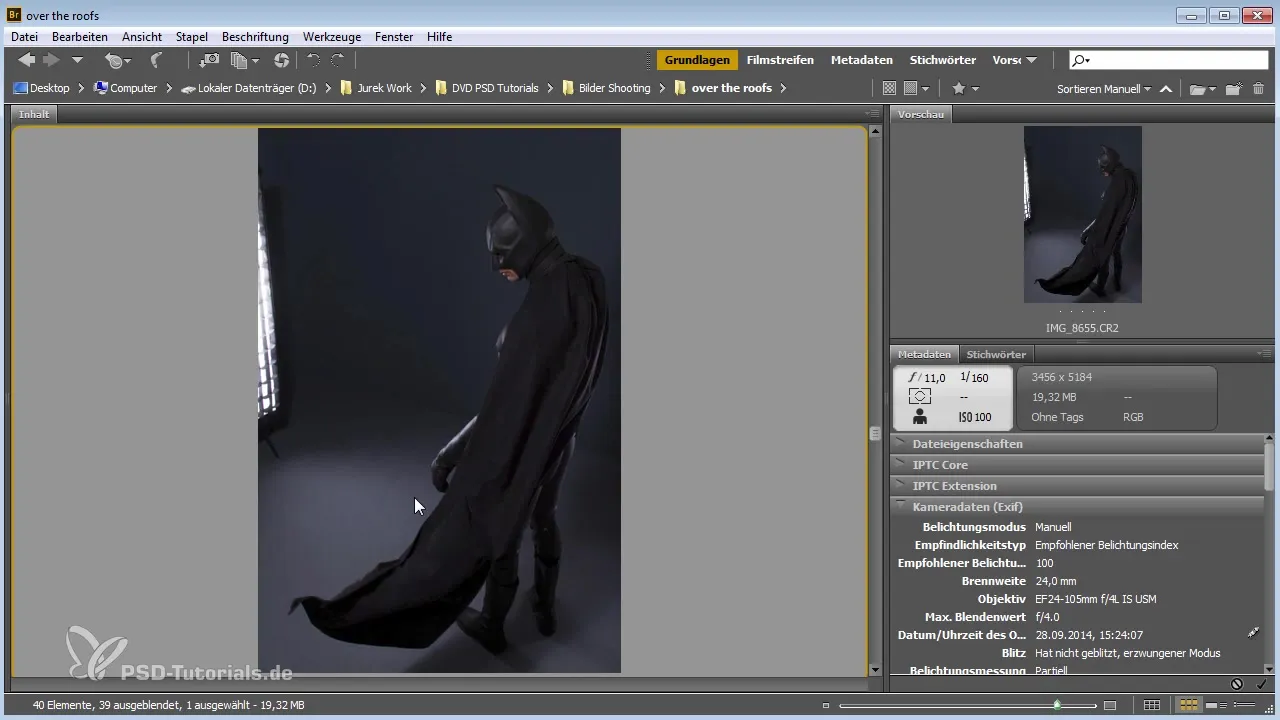Open the parent/favorites dropdown arrow next to navigation arrows
Screen dimensions: 1280x720
77,61
